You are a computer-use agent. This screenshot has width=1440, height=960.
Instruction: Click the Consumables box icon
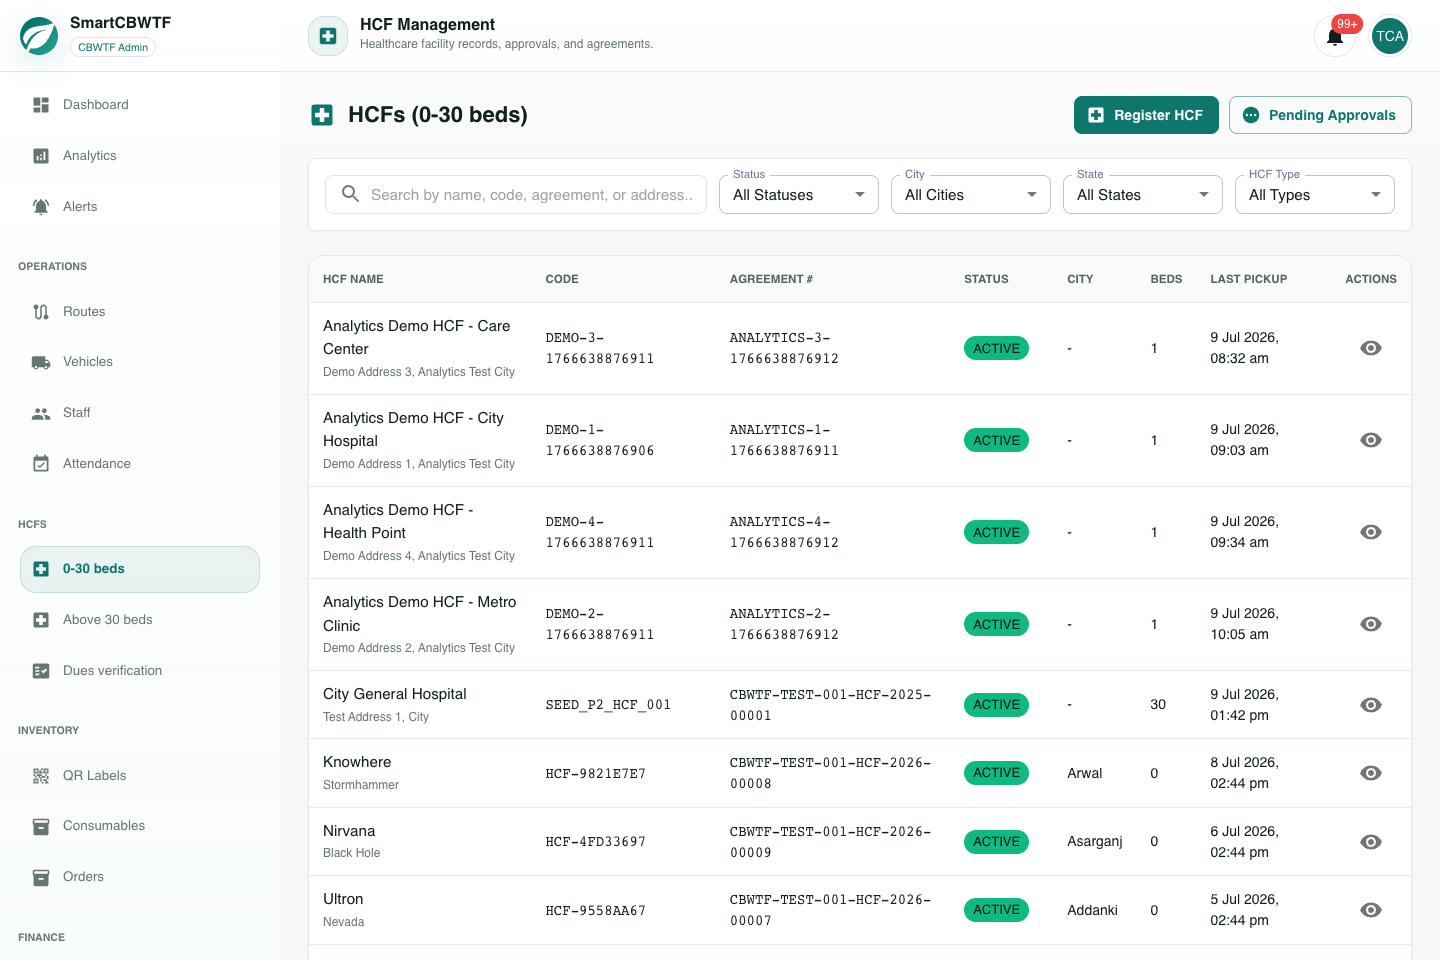[x=41, y=826]
